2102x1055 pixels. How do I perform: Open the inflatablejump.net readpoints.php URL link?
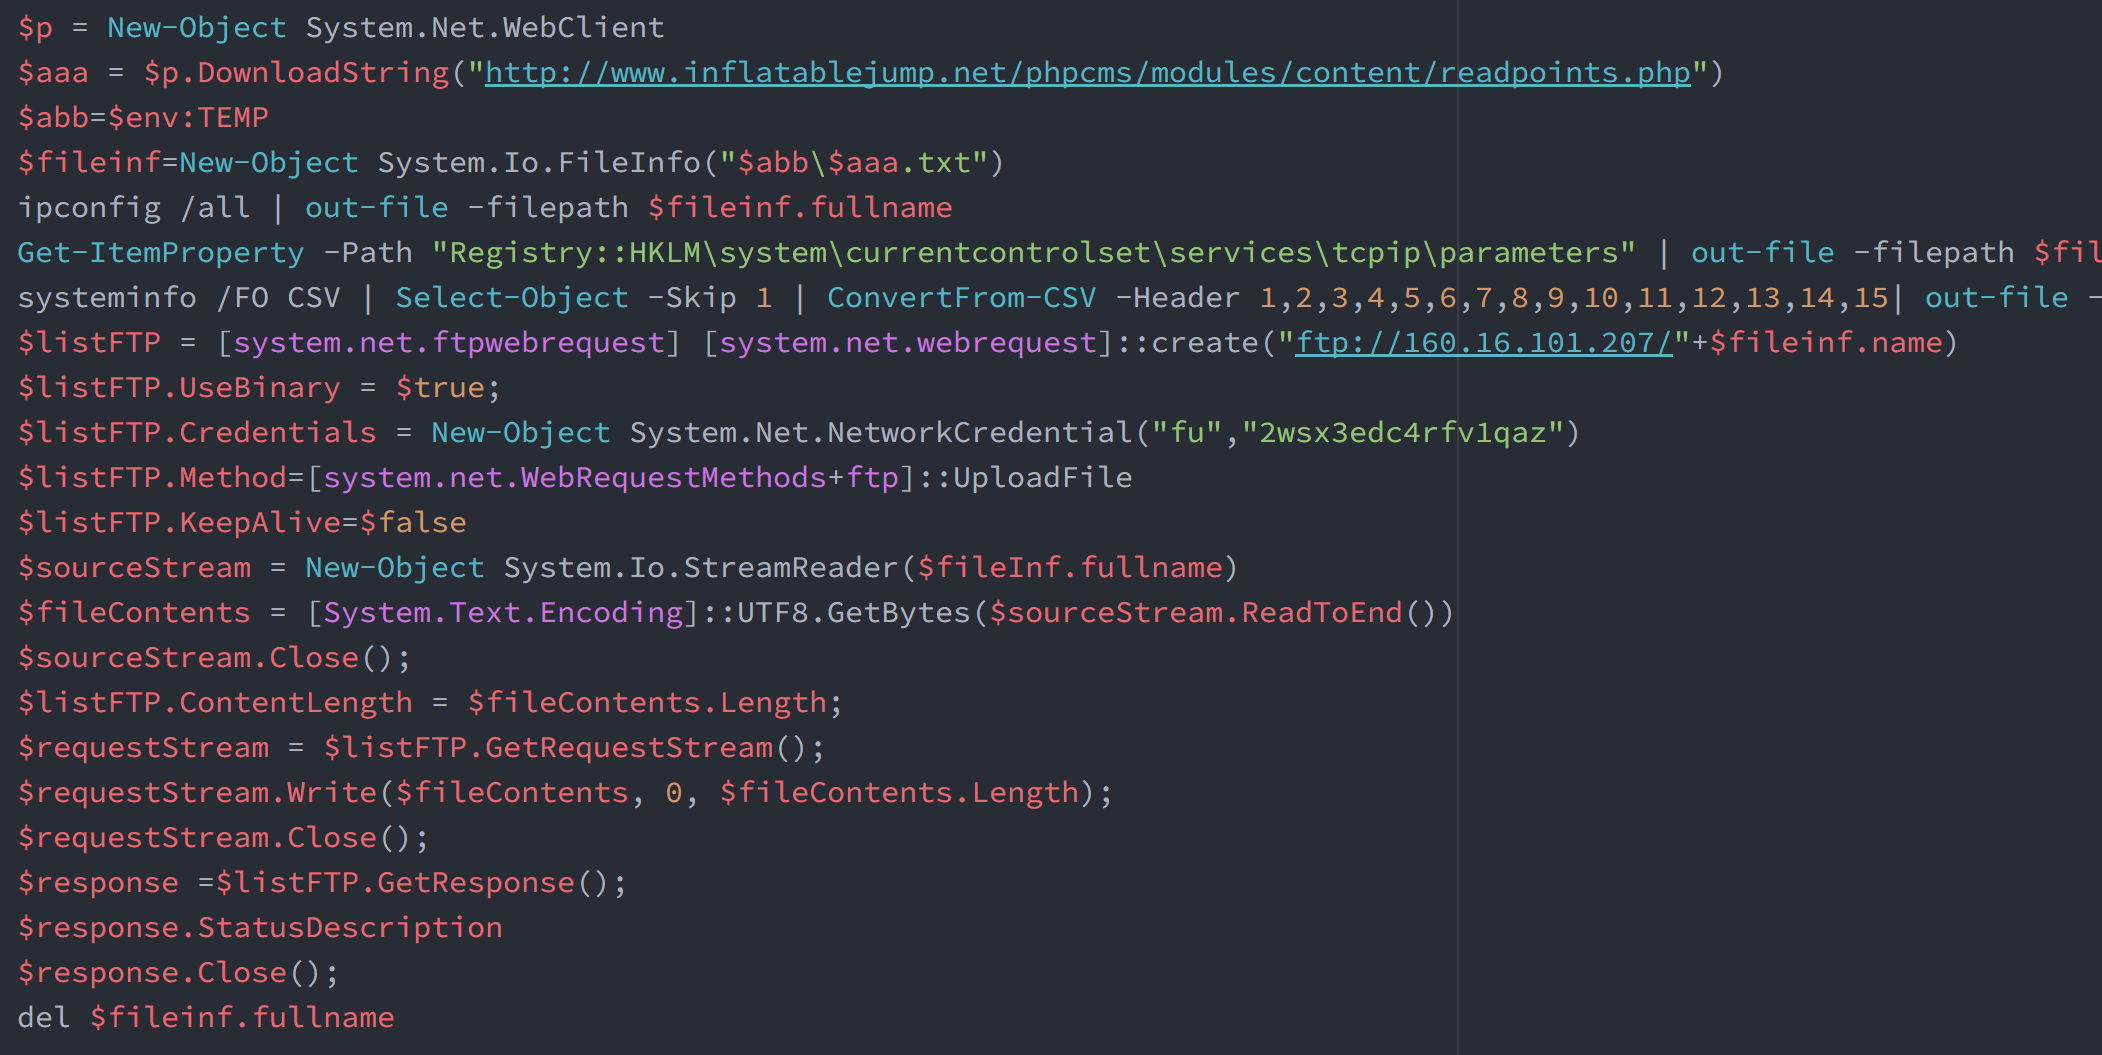[1088, 73]
